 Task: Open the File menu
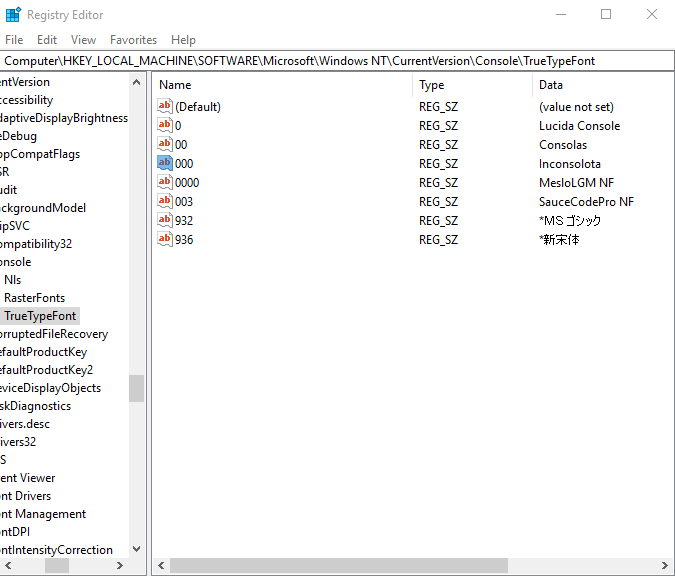14,40
